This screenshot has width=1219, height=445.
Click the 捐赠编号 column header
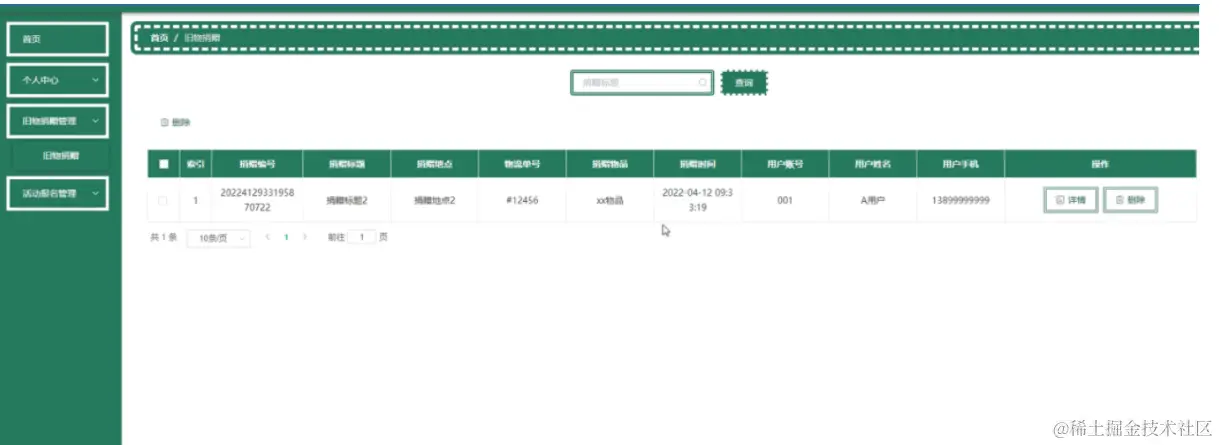(257, 164)
